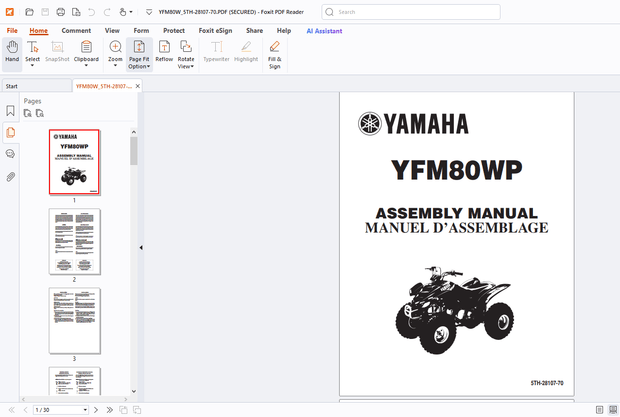620x417 pixels.
Task: Click into the Search field
Action: coord(411,12)
